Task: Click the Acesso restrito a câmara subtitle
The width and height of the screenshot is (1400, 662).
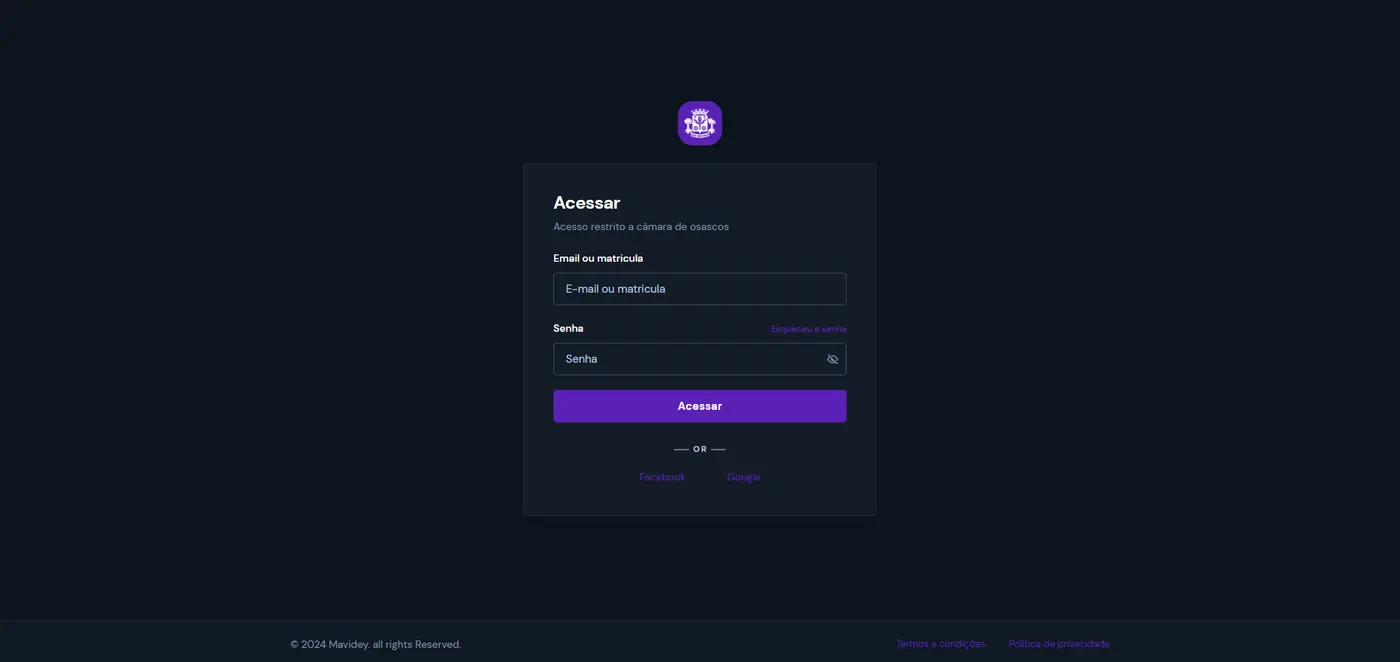Action: (641, 227)
